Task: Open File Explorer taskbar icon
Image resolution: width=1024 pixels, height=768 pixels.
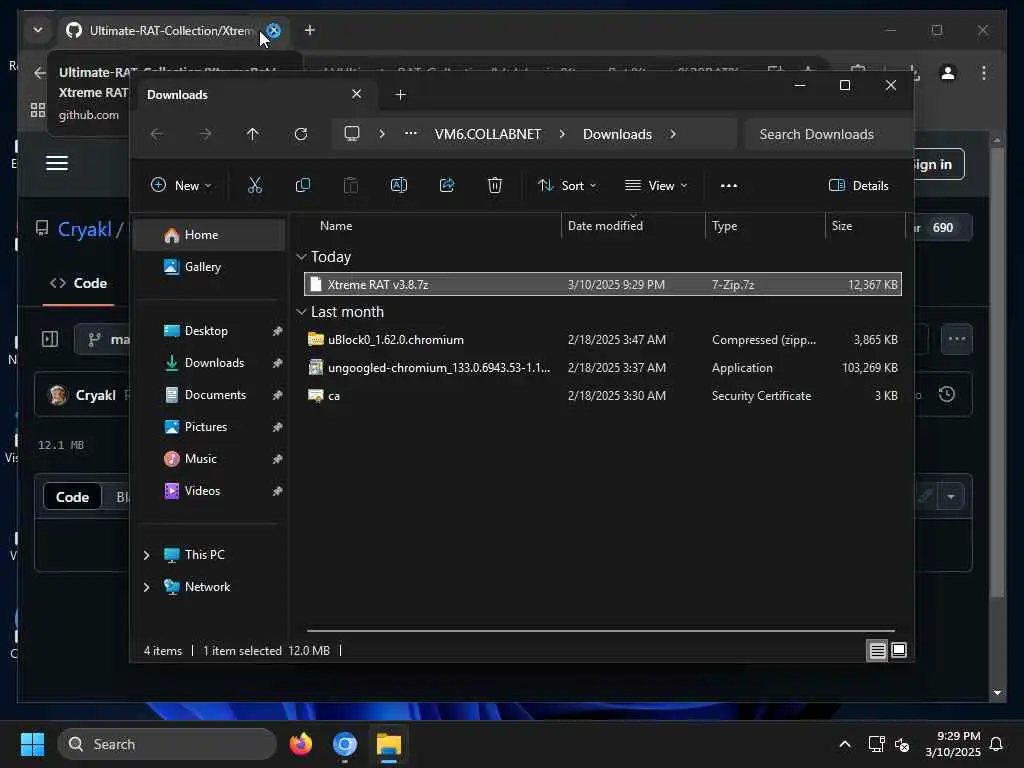Action: [389, 744]
